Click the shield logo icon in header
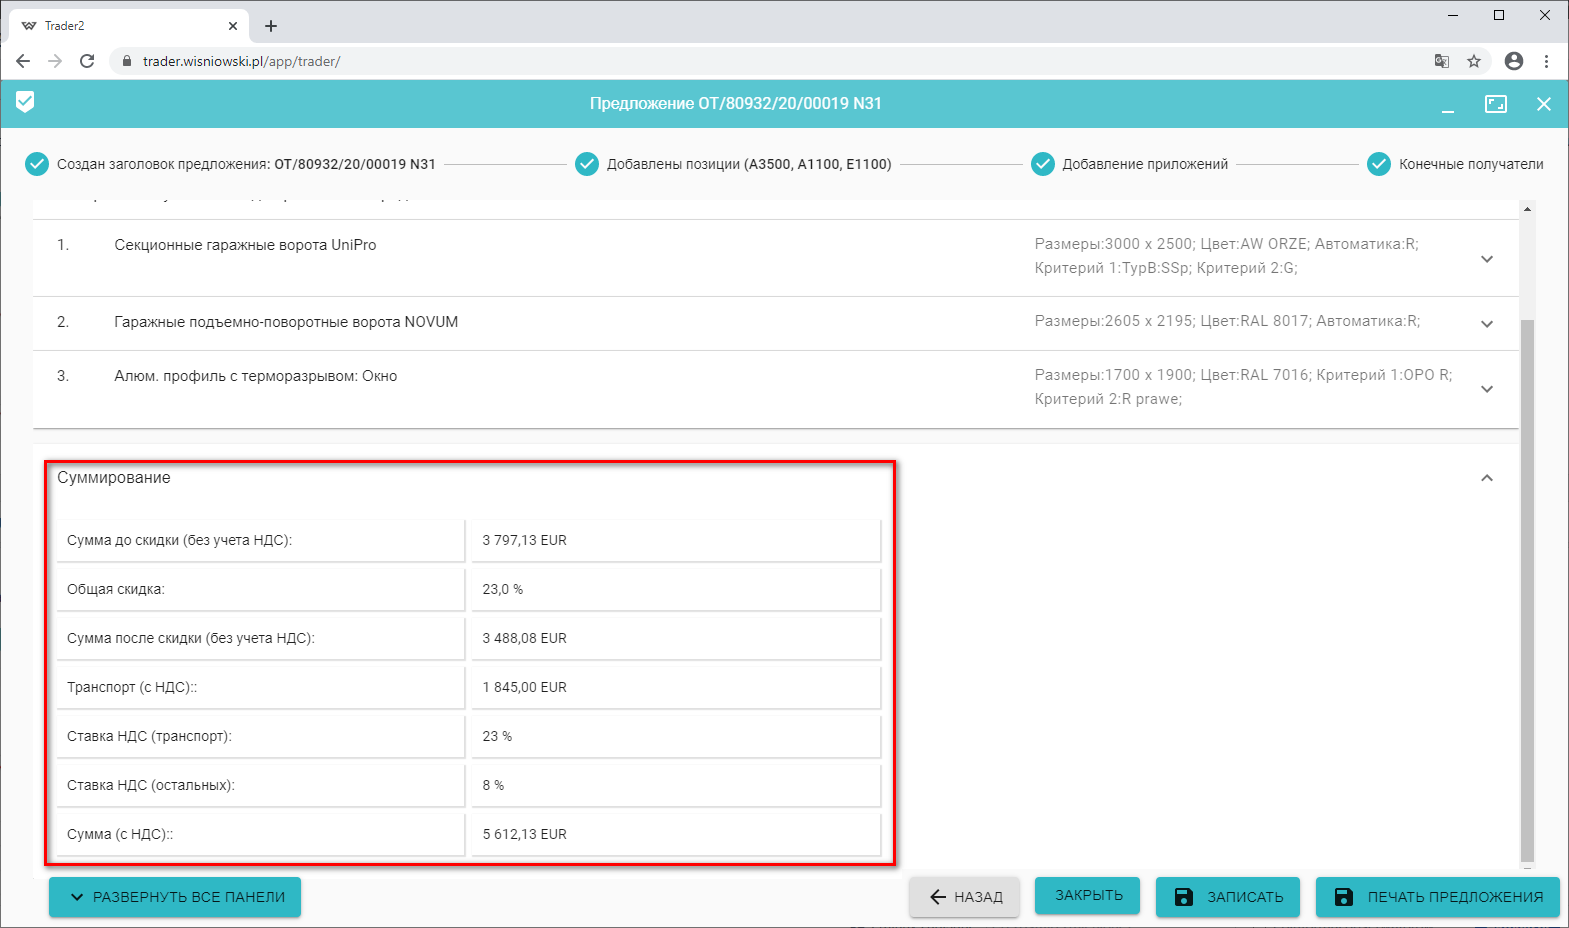The height and width of the screenshot is (928, 1569). [x=25, y=102]
